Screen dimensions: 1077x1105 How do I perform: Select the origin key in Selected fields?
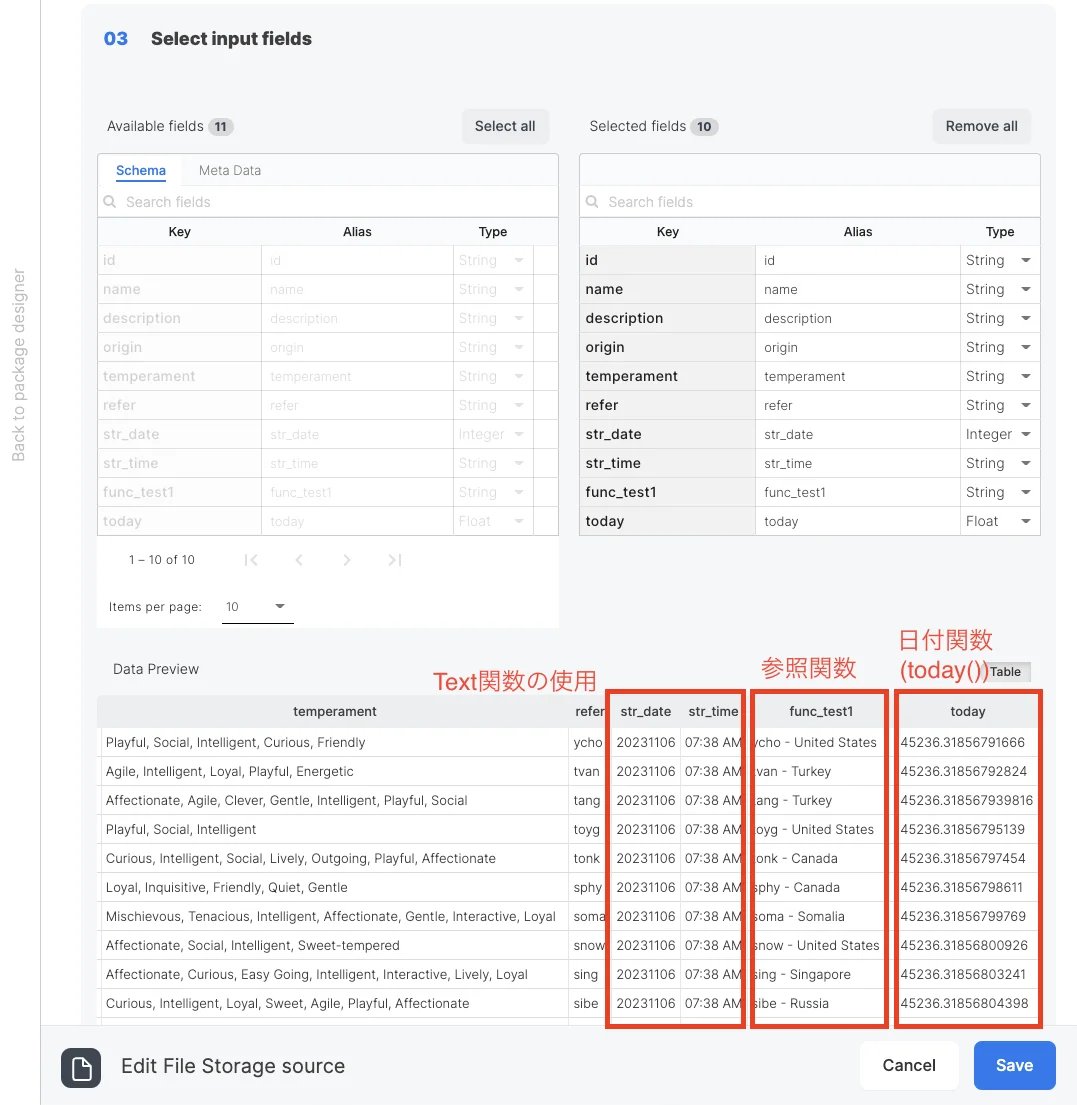click(x=667, y=347)
